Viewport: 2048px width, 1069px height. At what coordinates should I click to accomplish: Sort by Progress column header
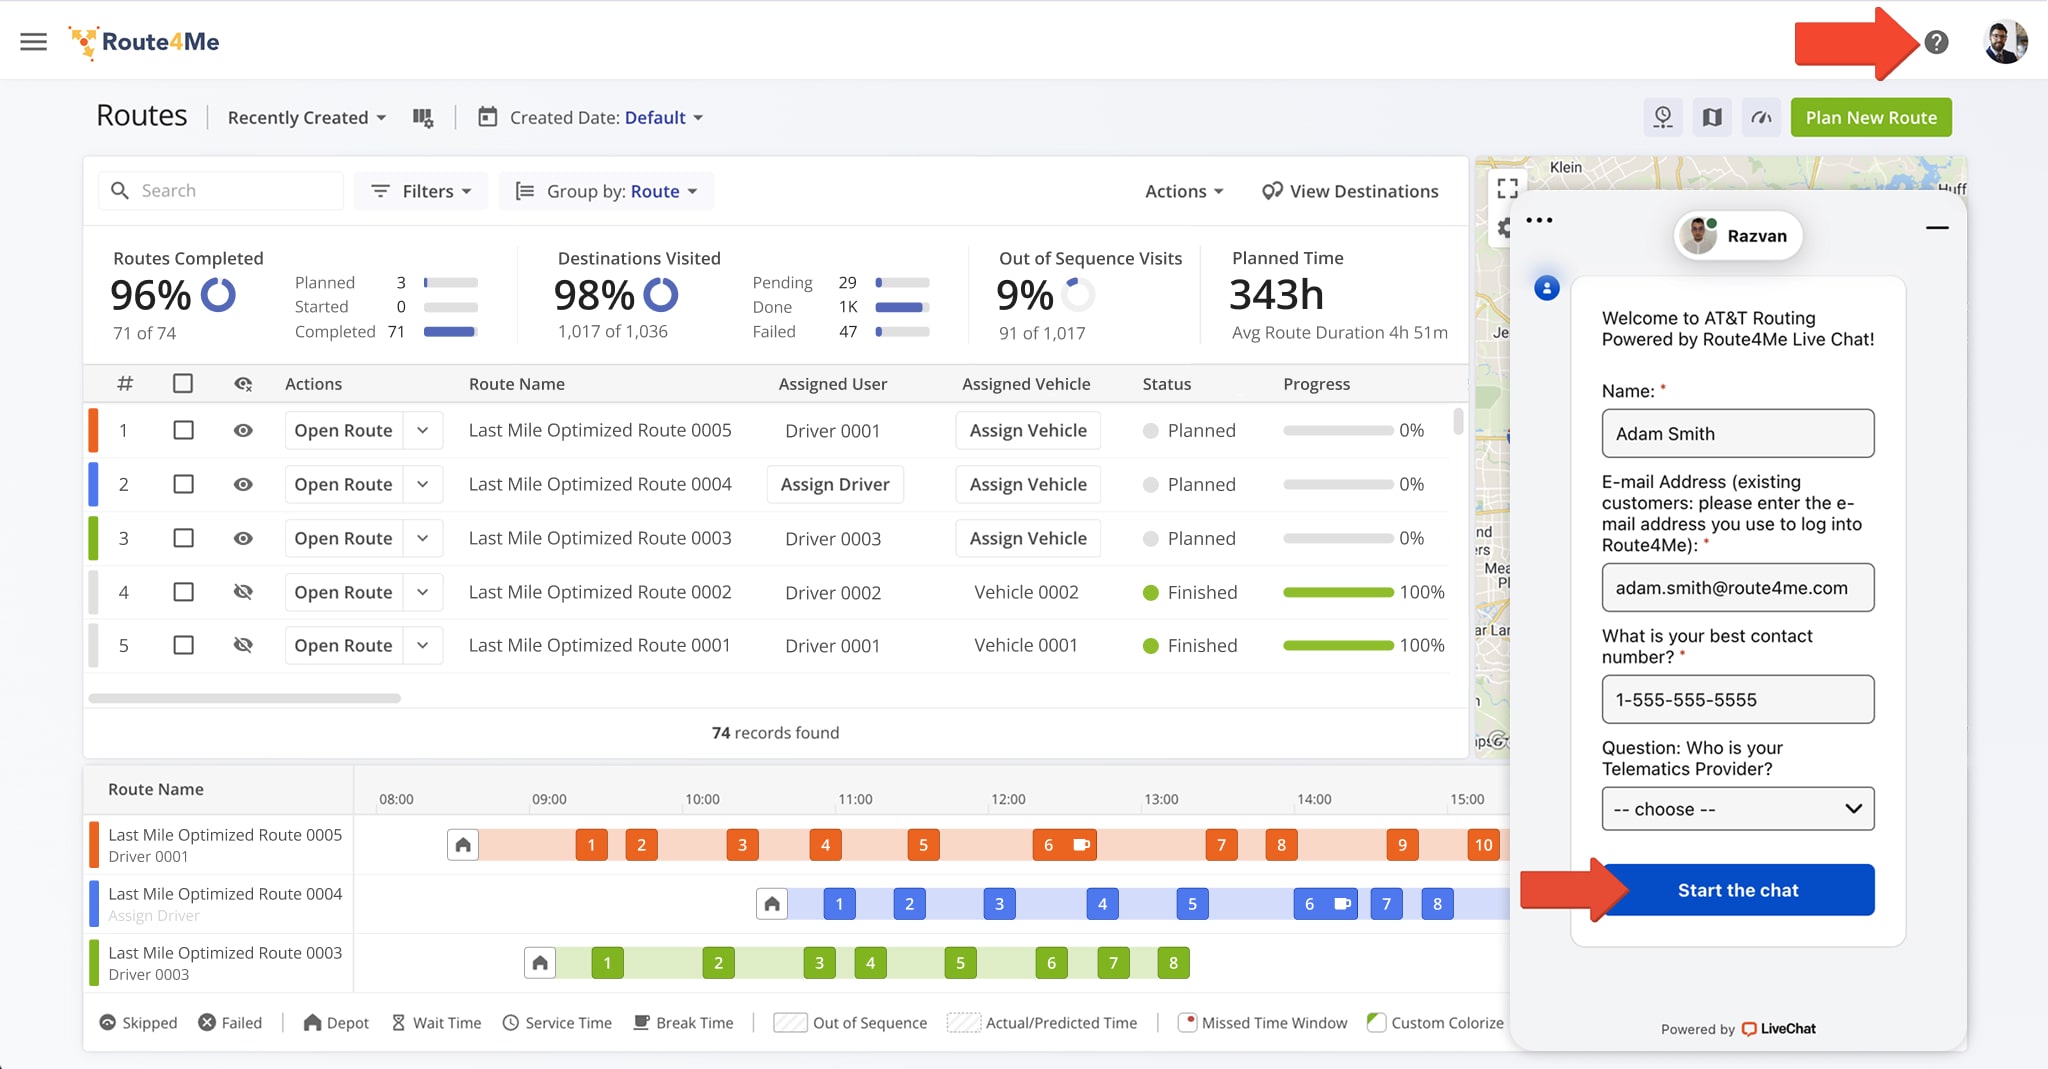[1317, 384]
